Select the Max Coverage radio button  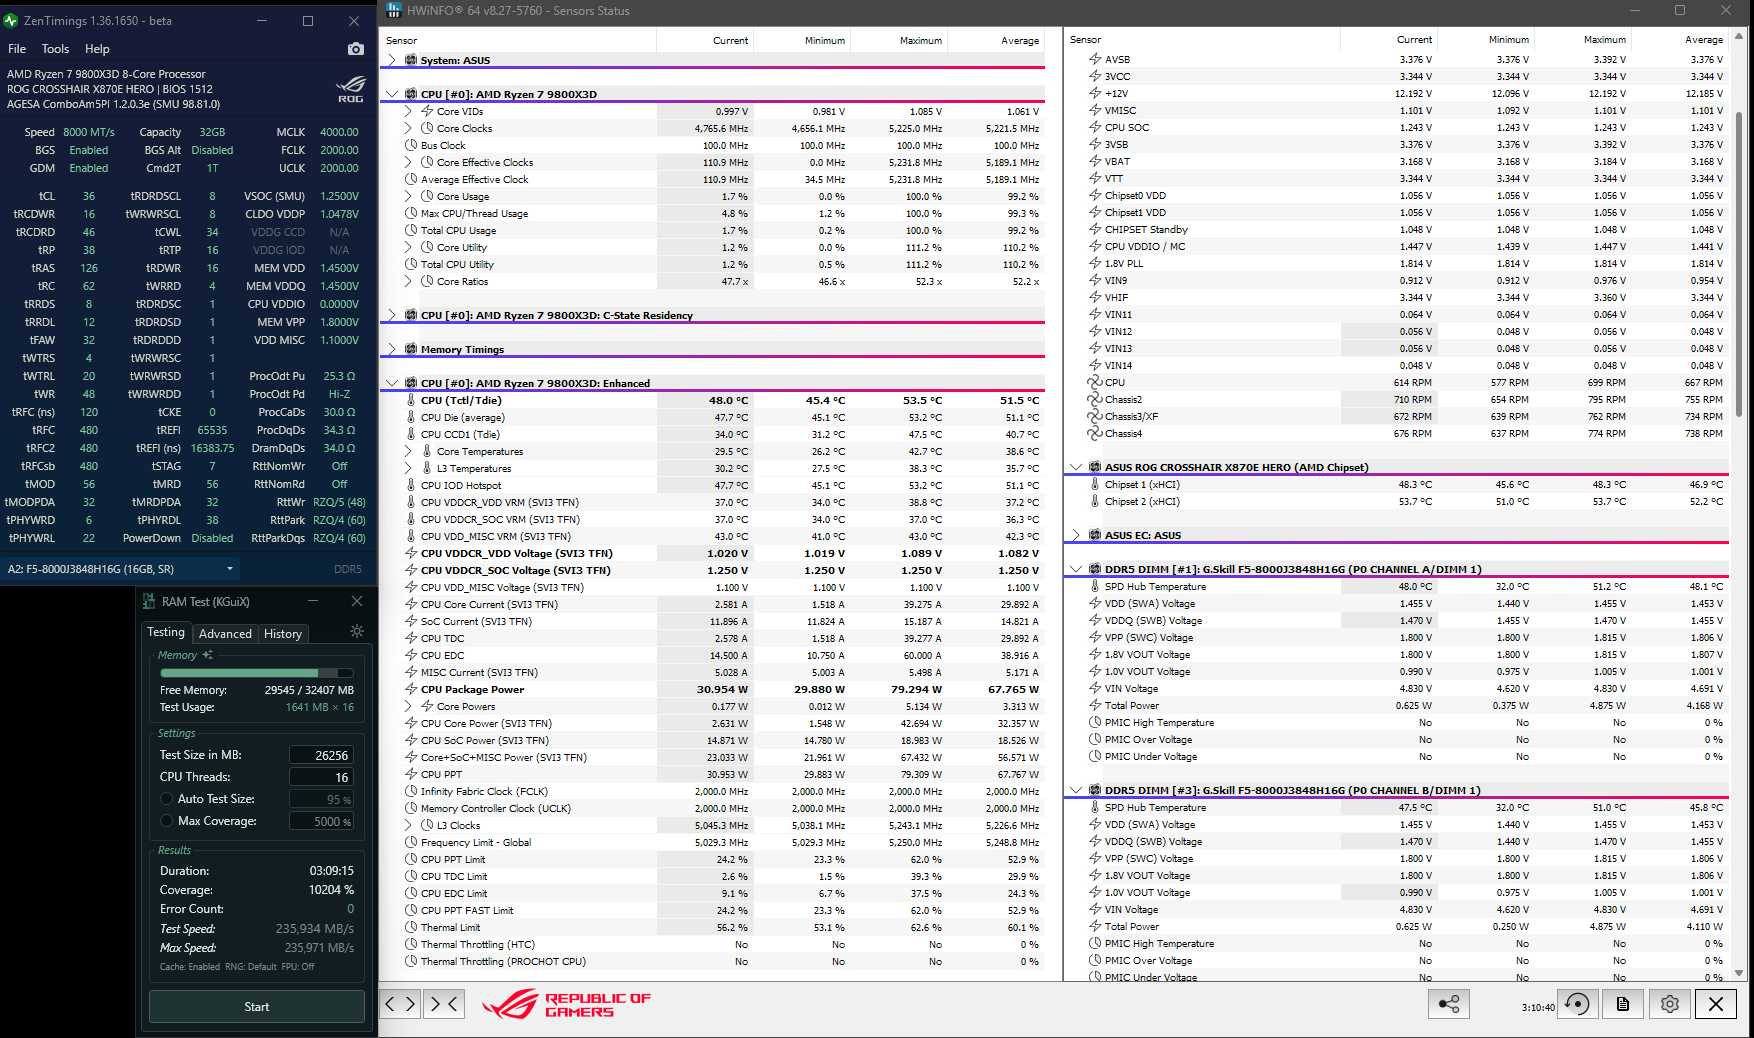pos(167,821)
